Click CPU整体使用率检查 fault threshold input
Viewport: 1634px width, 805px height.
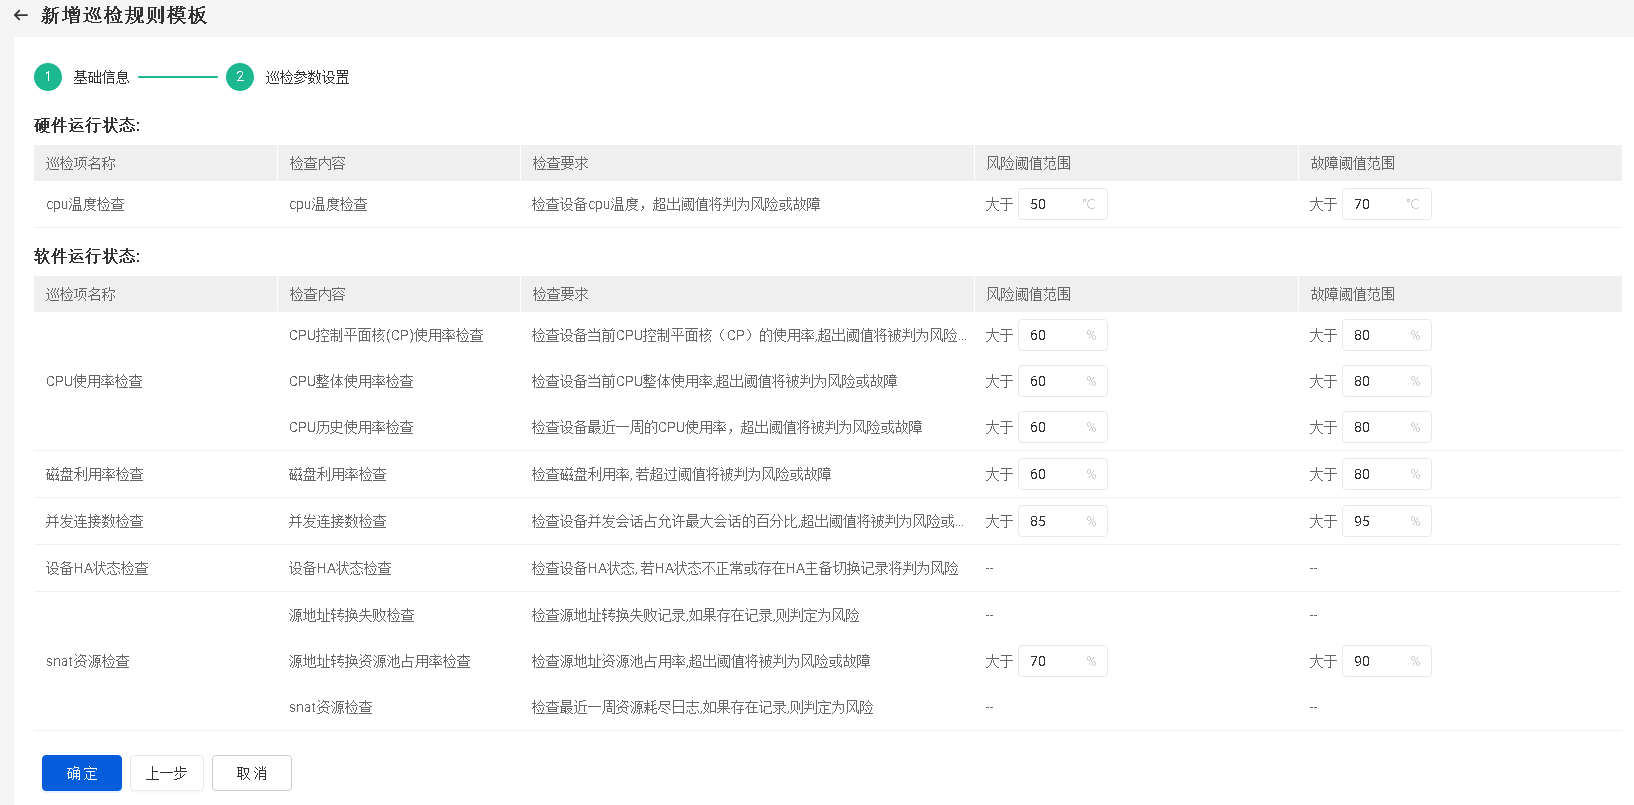(x=1374, y=381)
